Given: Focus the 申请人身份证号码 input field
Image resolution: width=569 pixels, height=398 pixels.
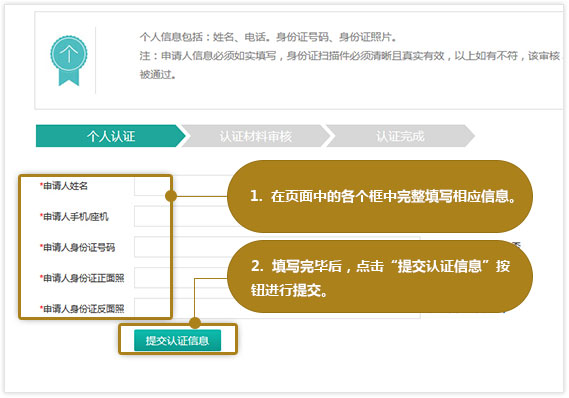Looking at the screenshot, I should pos(278,247).
